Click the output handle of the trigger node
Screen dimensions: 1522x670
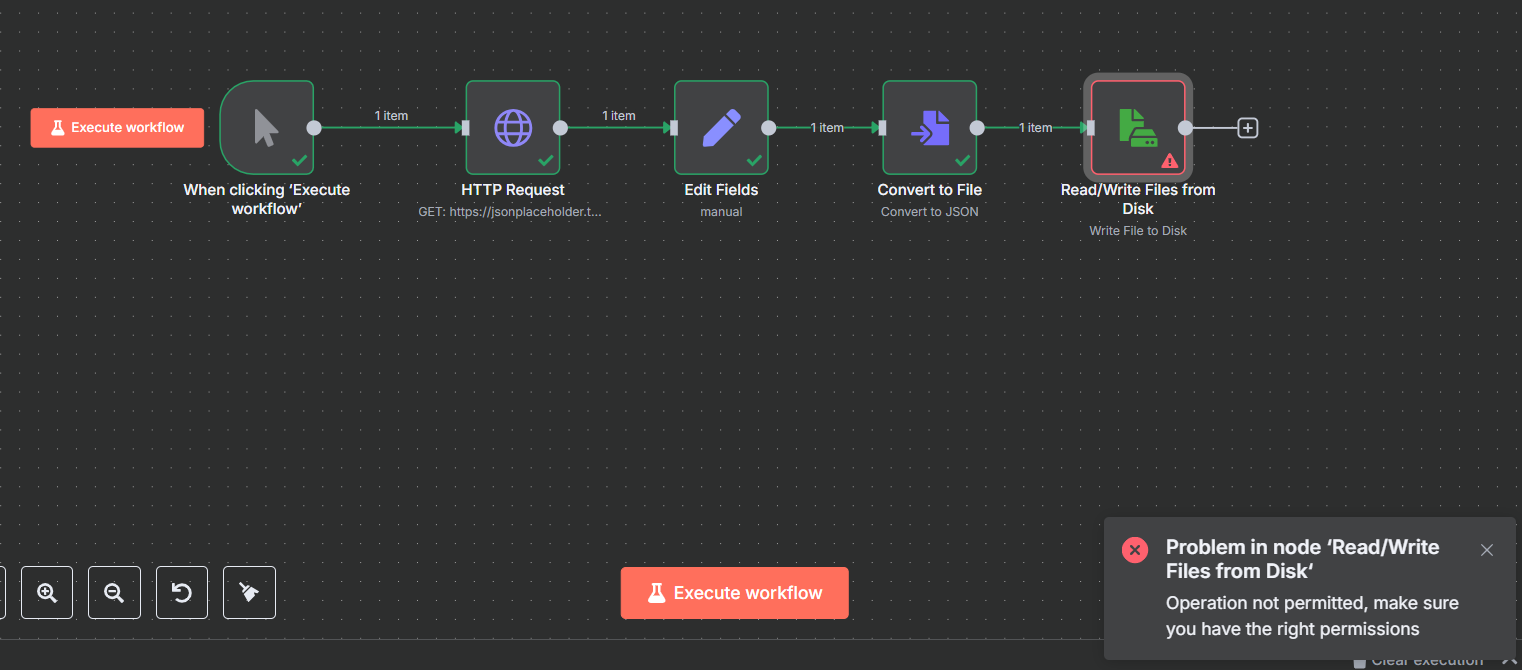[x=314, y=128]
